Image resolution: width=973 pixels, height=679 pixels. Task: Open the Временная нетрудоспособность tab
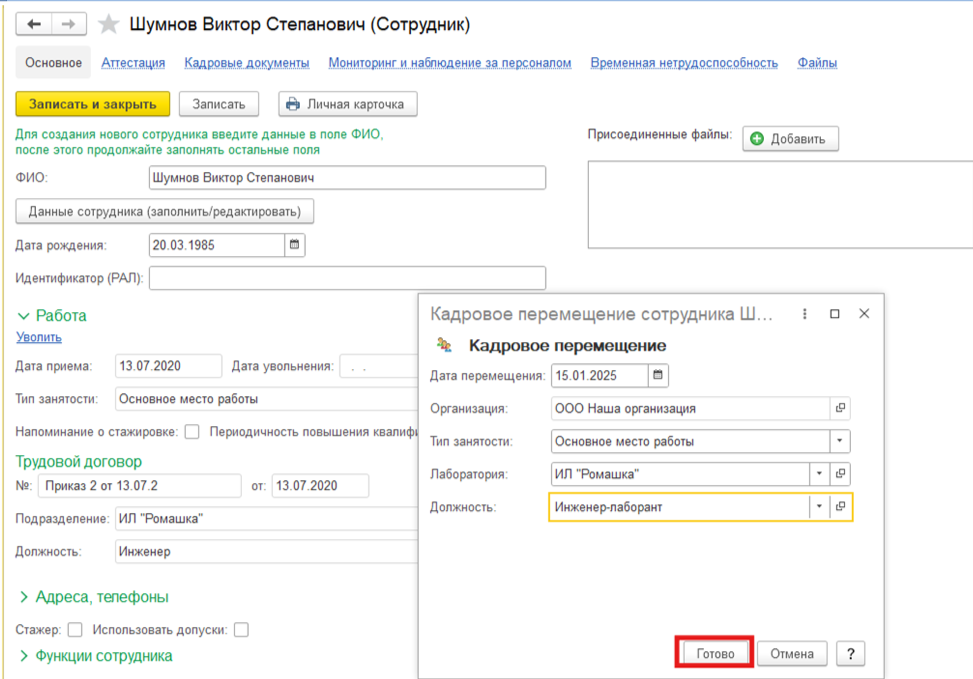[x=684, y=63]
